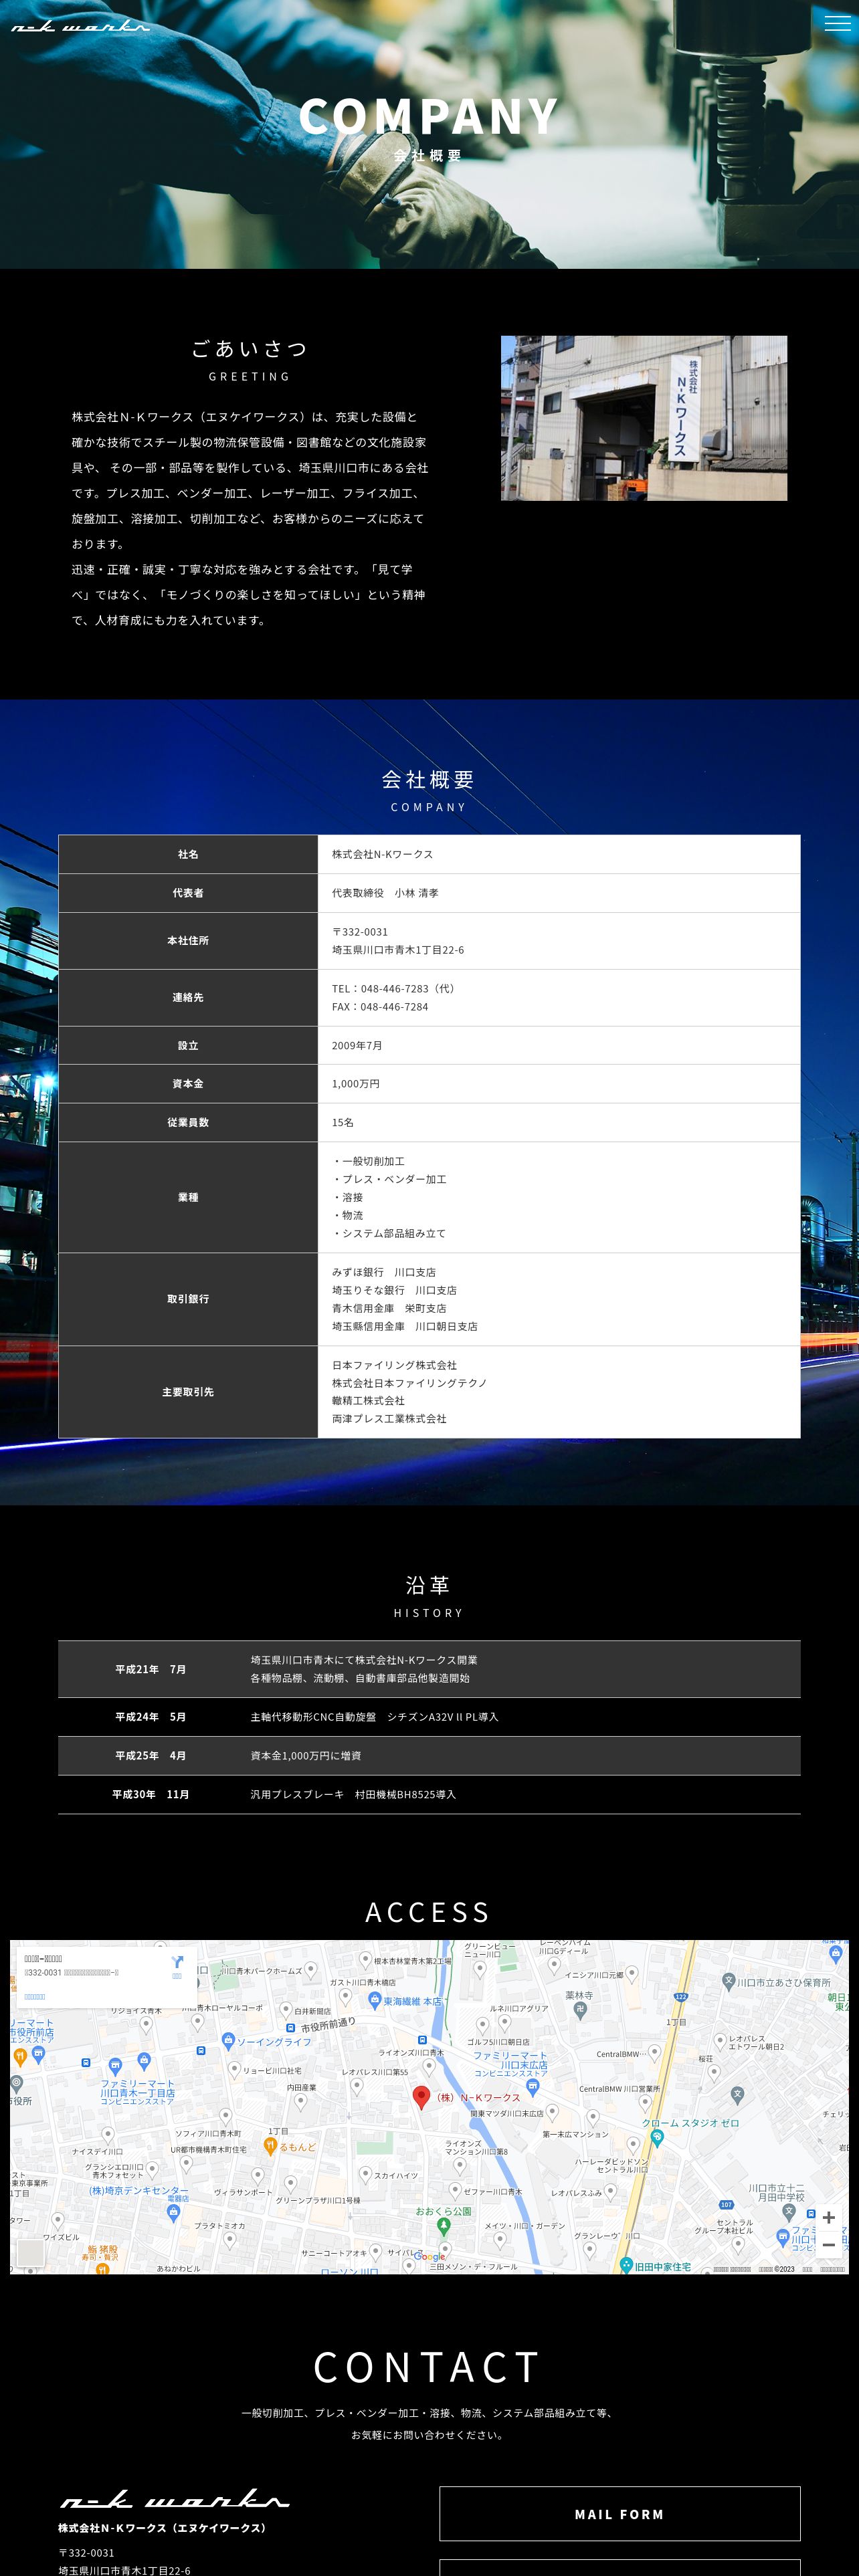Click the N-K Works building photo
Image resolution: width=859 pixels, height=2576 pixels.
point(643,418)
